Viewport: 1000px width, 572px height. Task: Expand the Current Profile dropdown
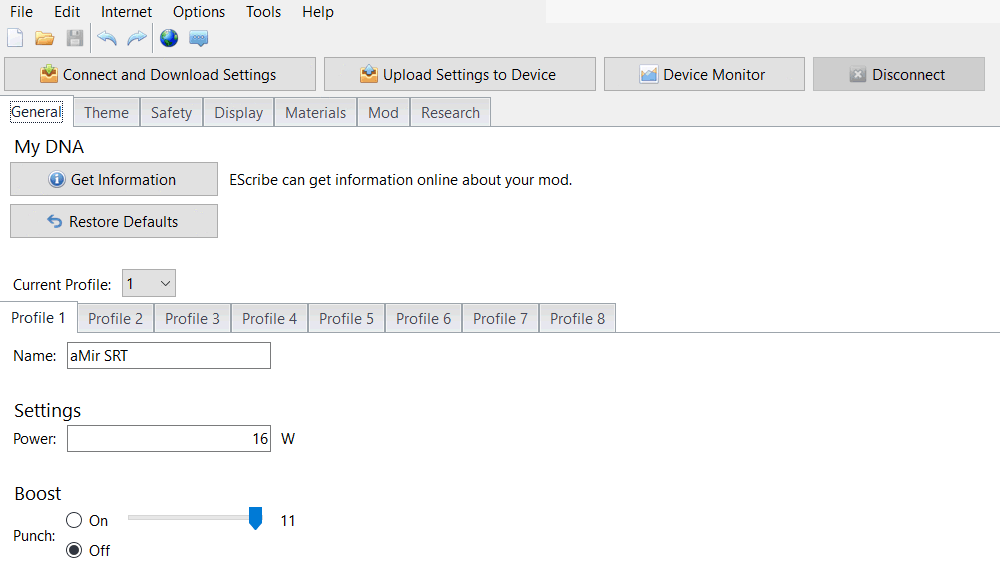point(149,284)
